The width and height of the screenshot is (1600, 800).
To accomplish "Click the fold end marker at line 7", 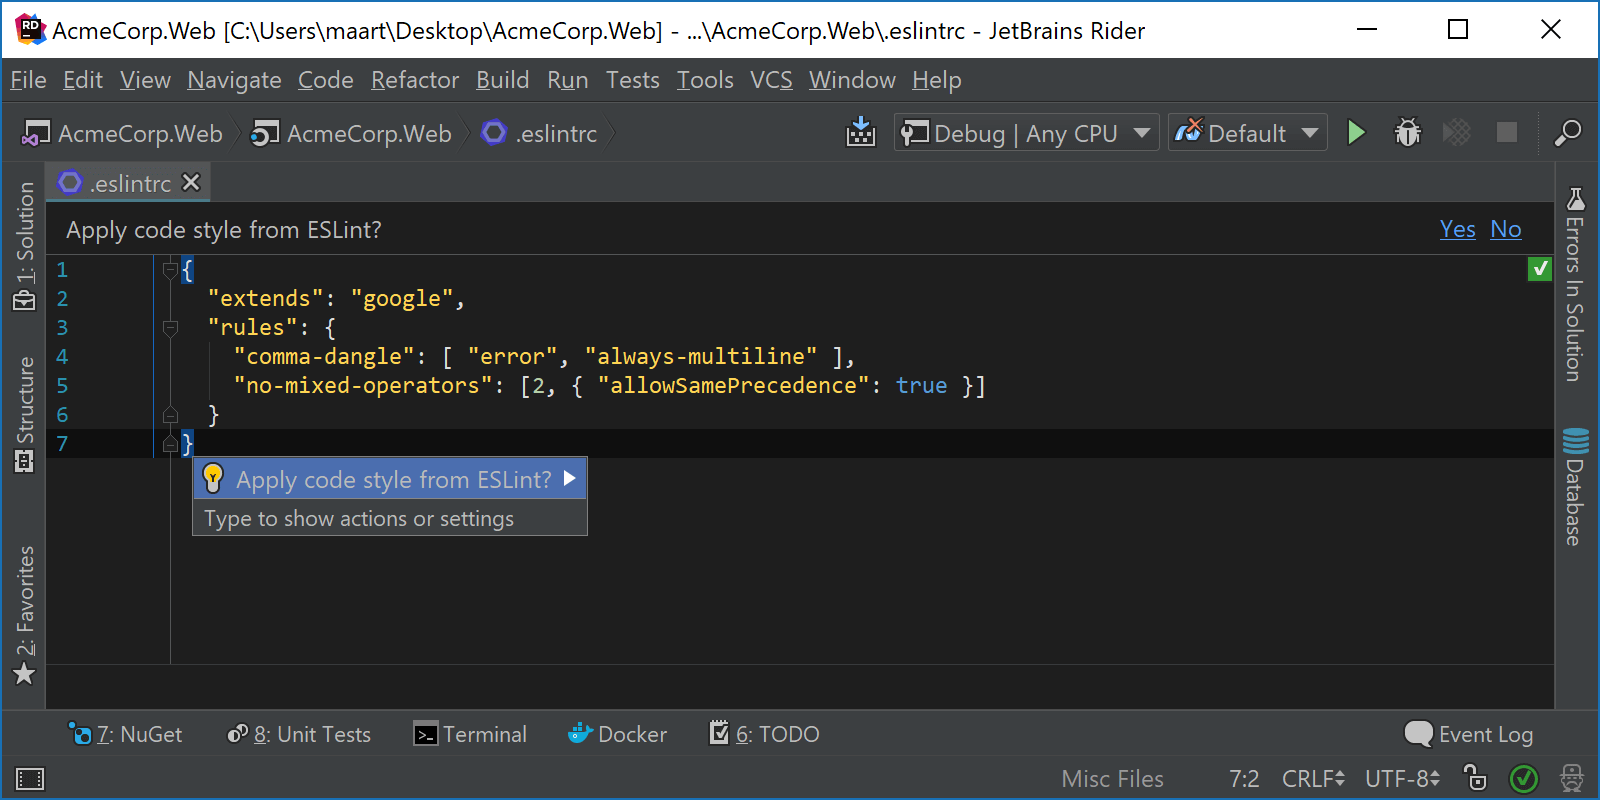I will coord(170,443).
